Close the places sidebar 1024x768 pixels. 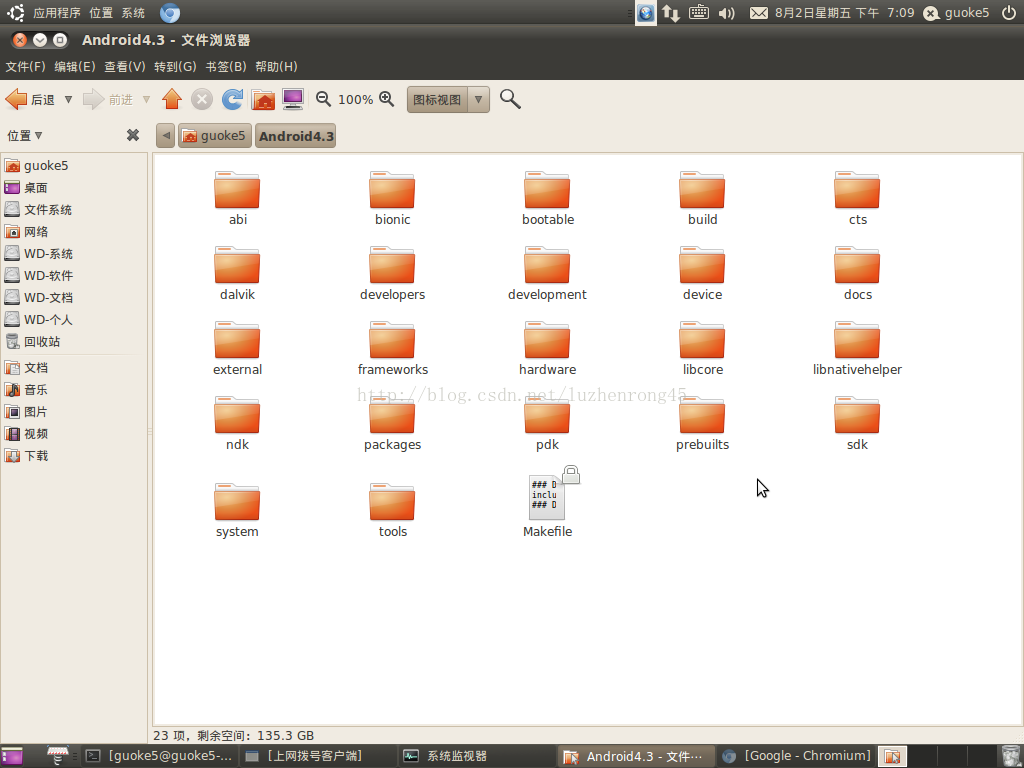(133, 135)
